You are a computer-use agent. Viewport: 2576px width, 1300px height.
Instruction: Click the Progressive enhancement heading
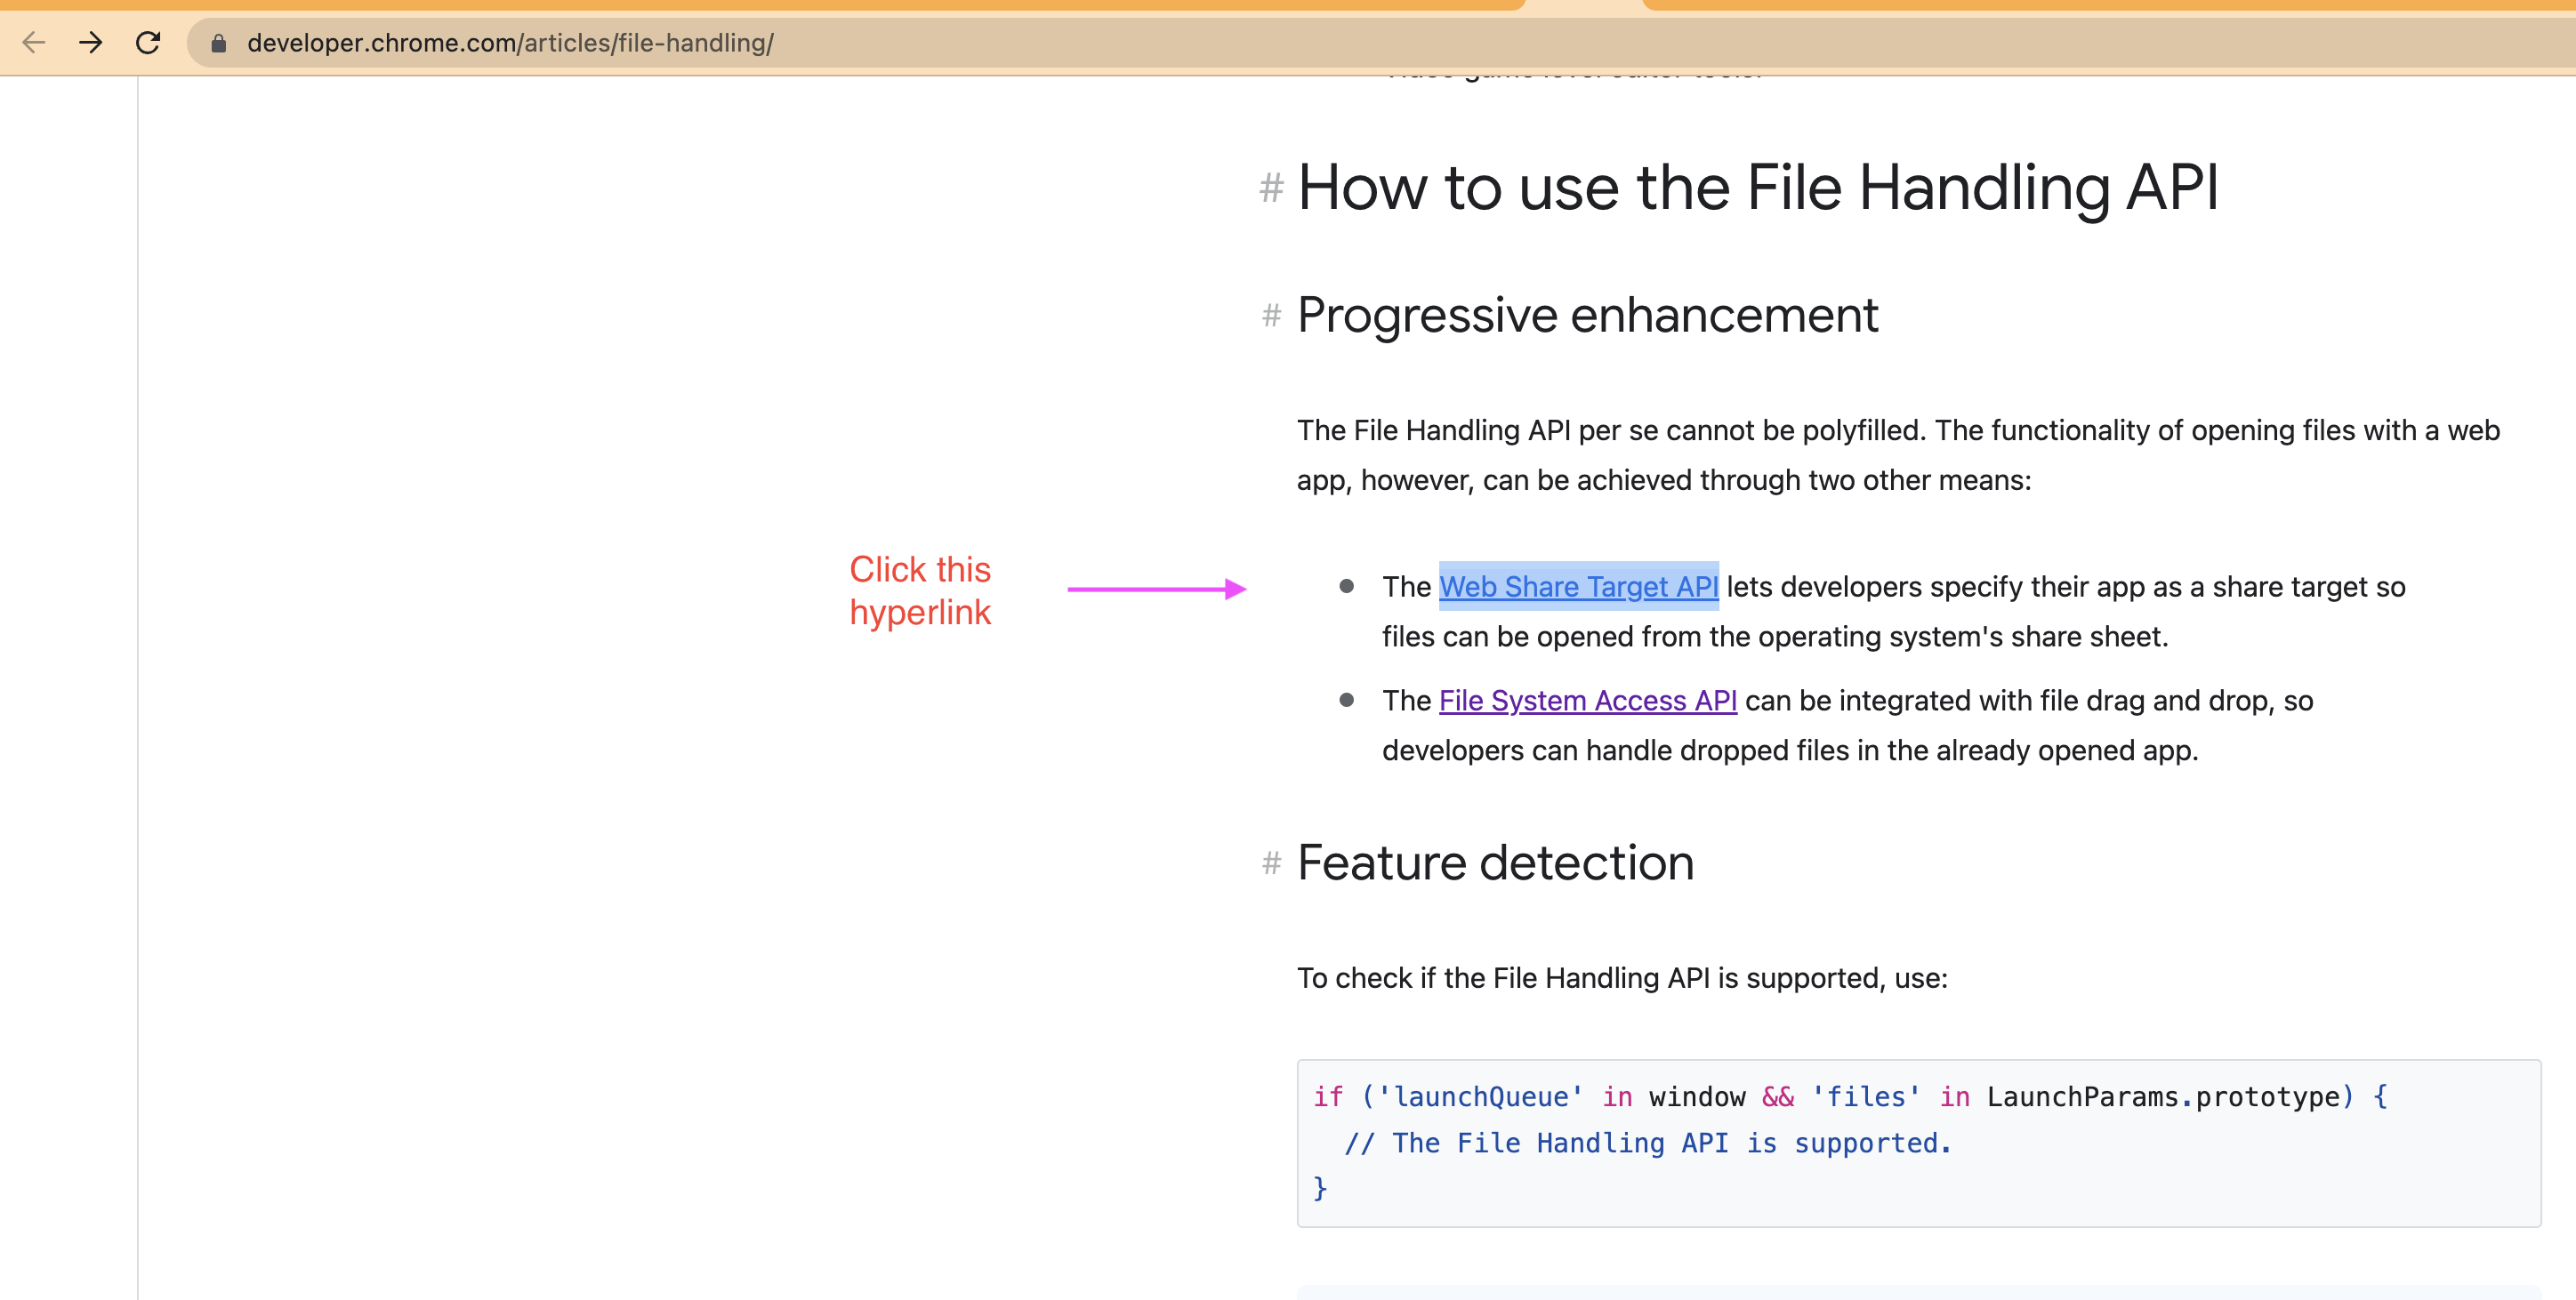tap(1587, 316)
